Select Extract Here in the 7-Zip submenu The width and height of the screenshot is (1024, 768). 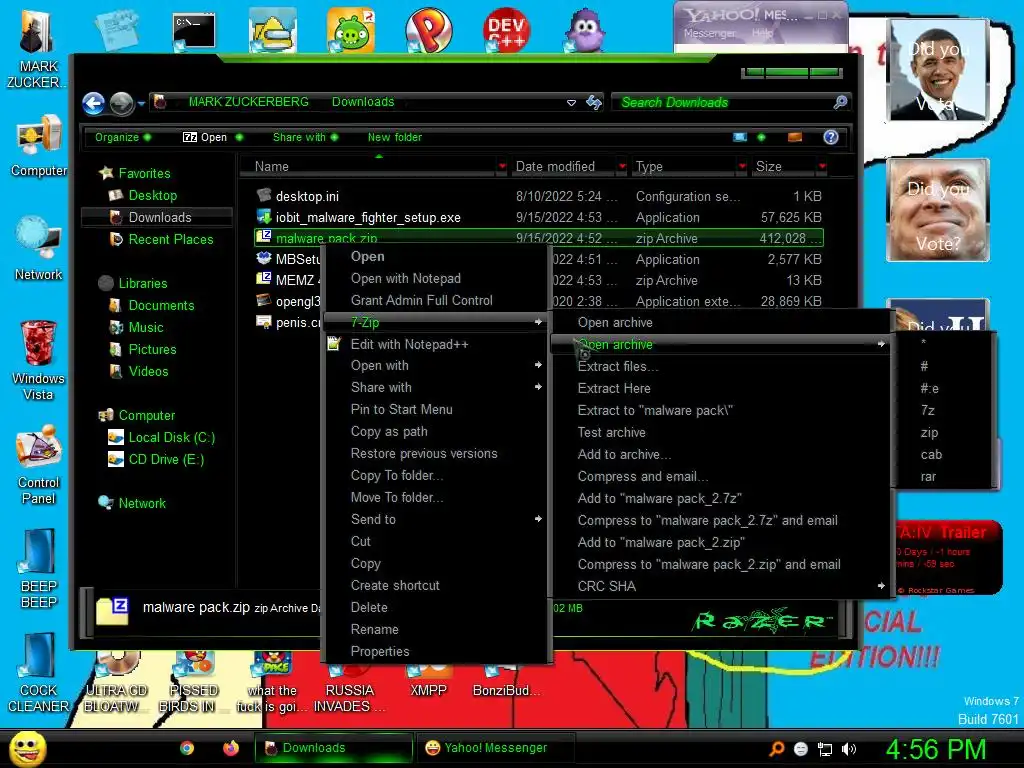[x=722, y=389]
